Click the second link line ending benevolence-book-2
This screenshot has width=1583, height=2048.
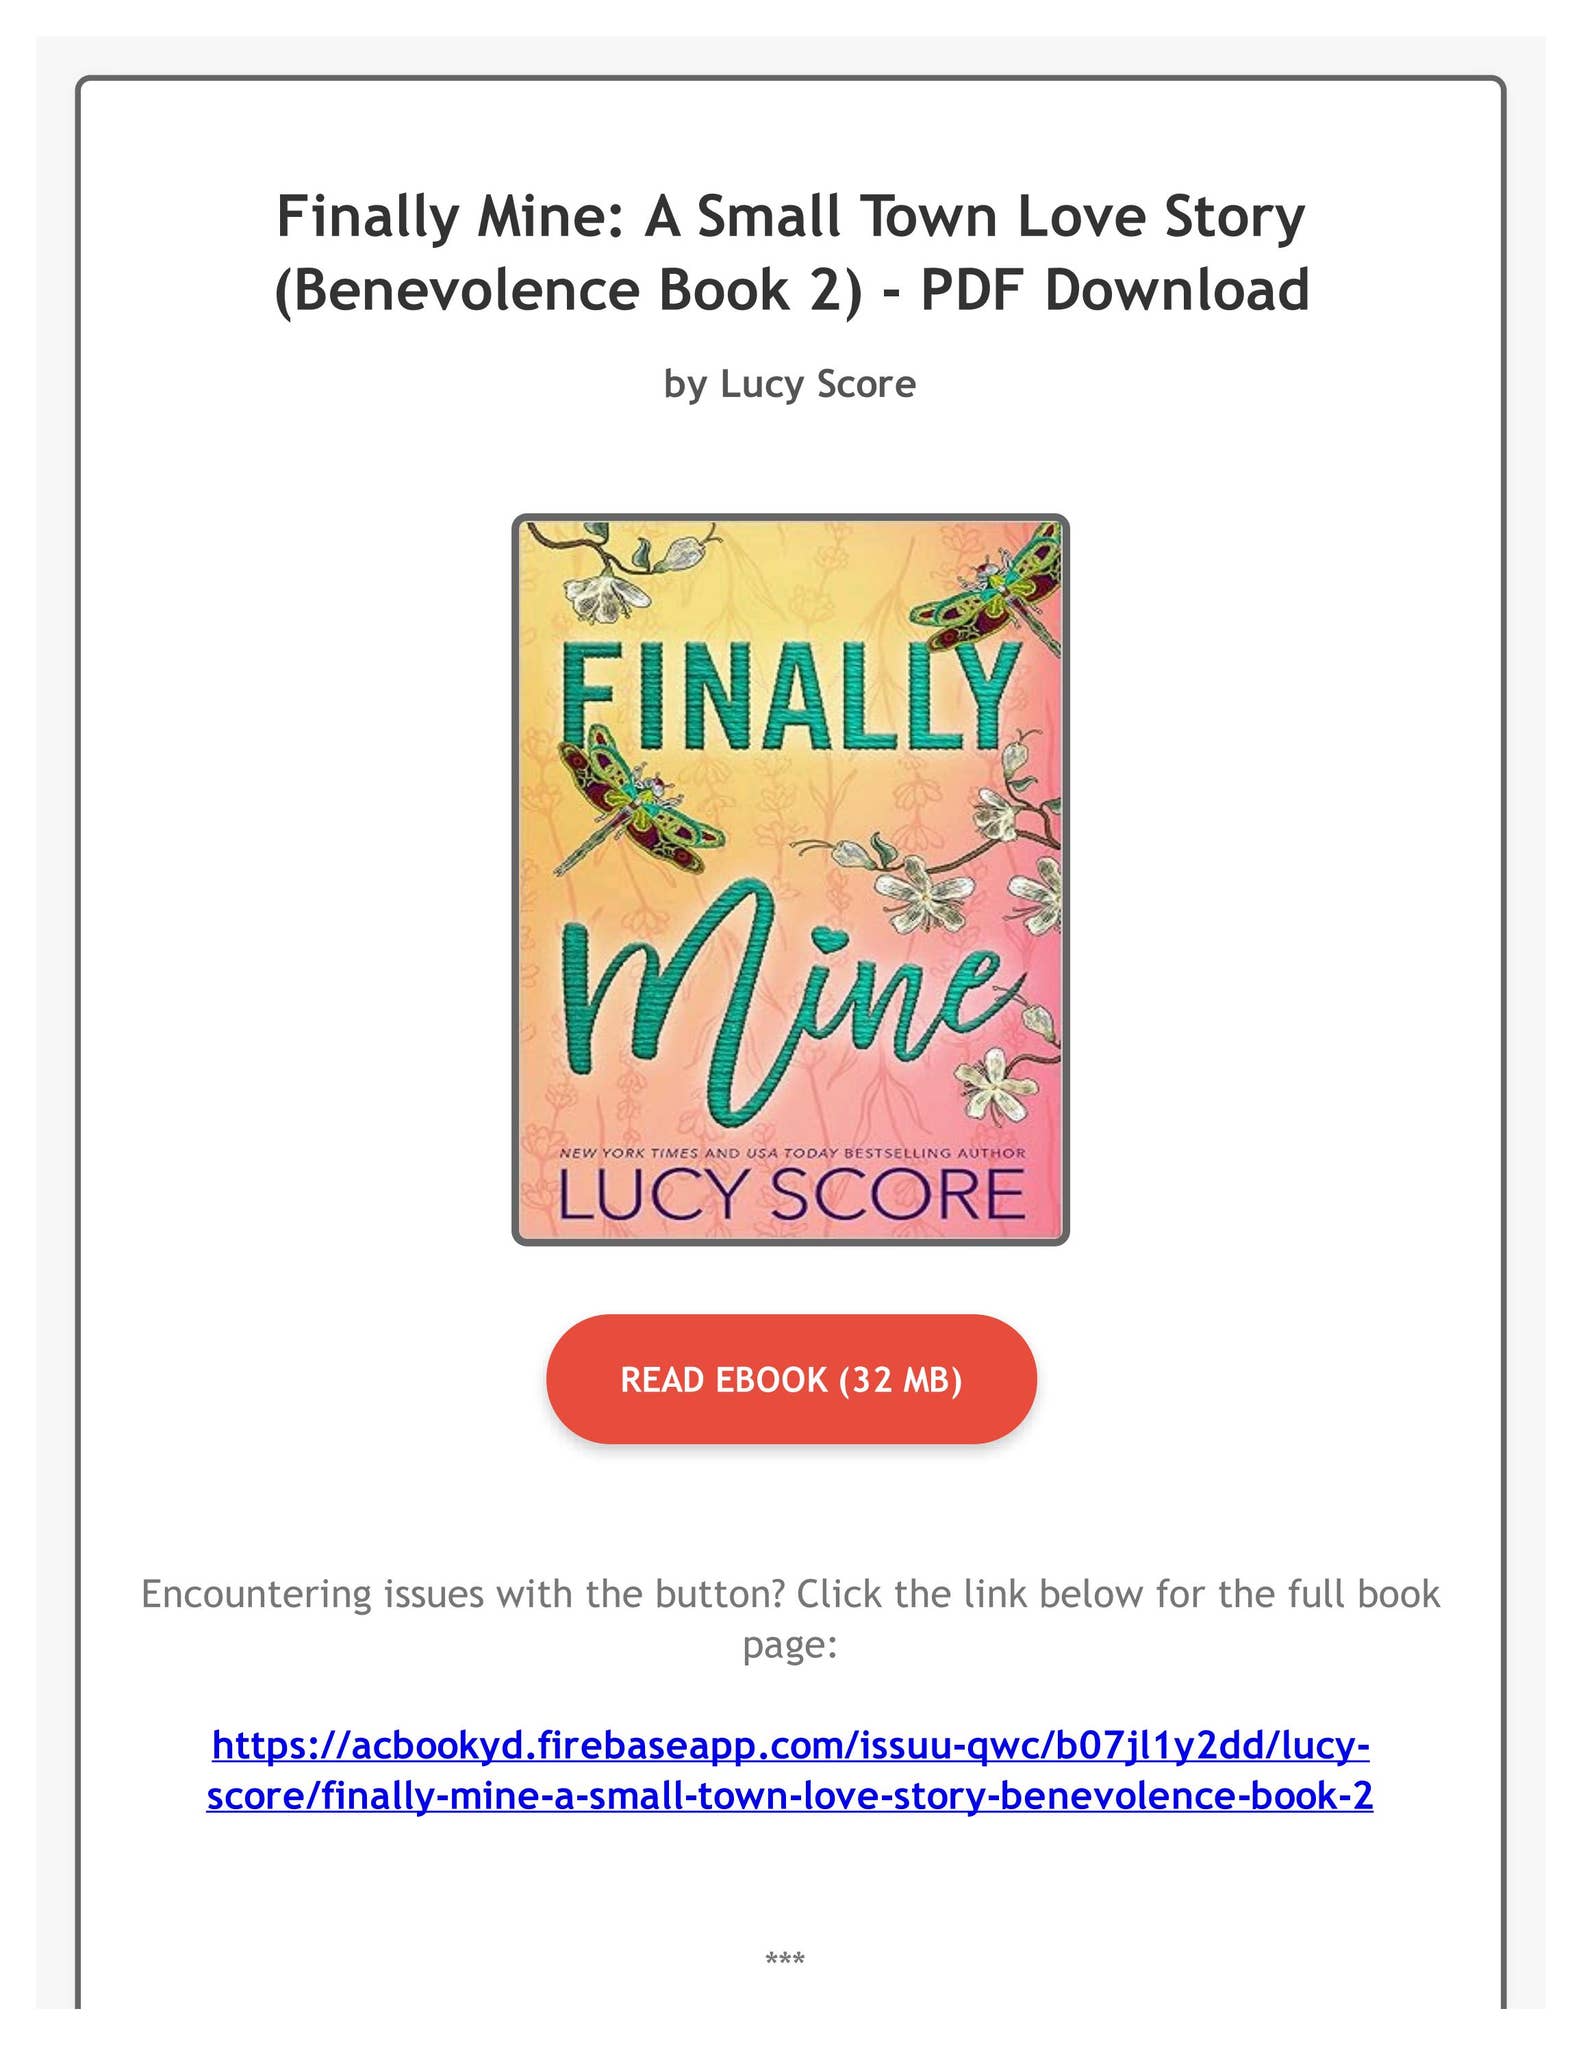coord(790,1795)
